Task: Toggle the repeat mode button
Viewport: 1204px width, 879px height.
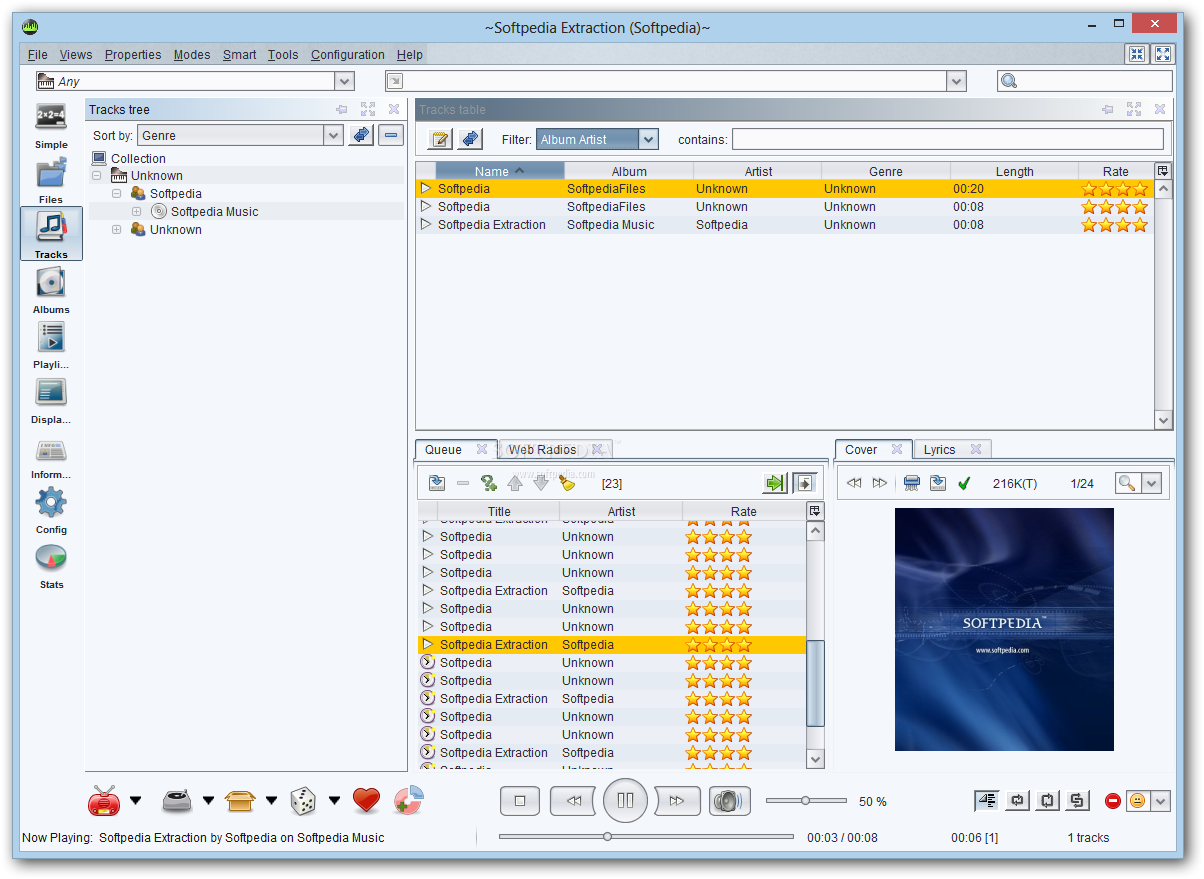Action: [1018, 800]
